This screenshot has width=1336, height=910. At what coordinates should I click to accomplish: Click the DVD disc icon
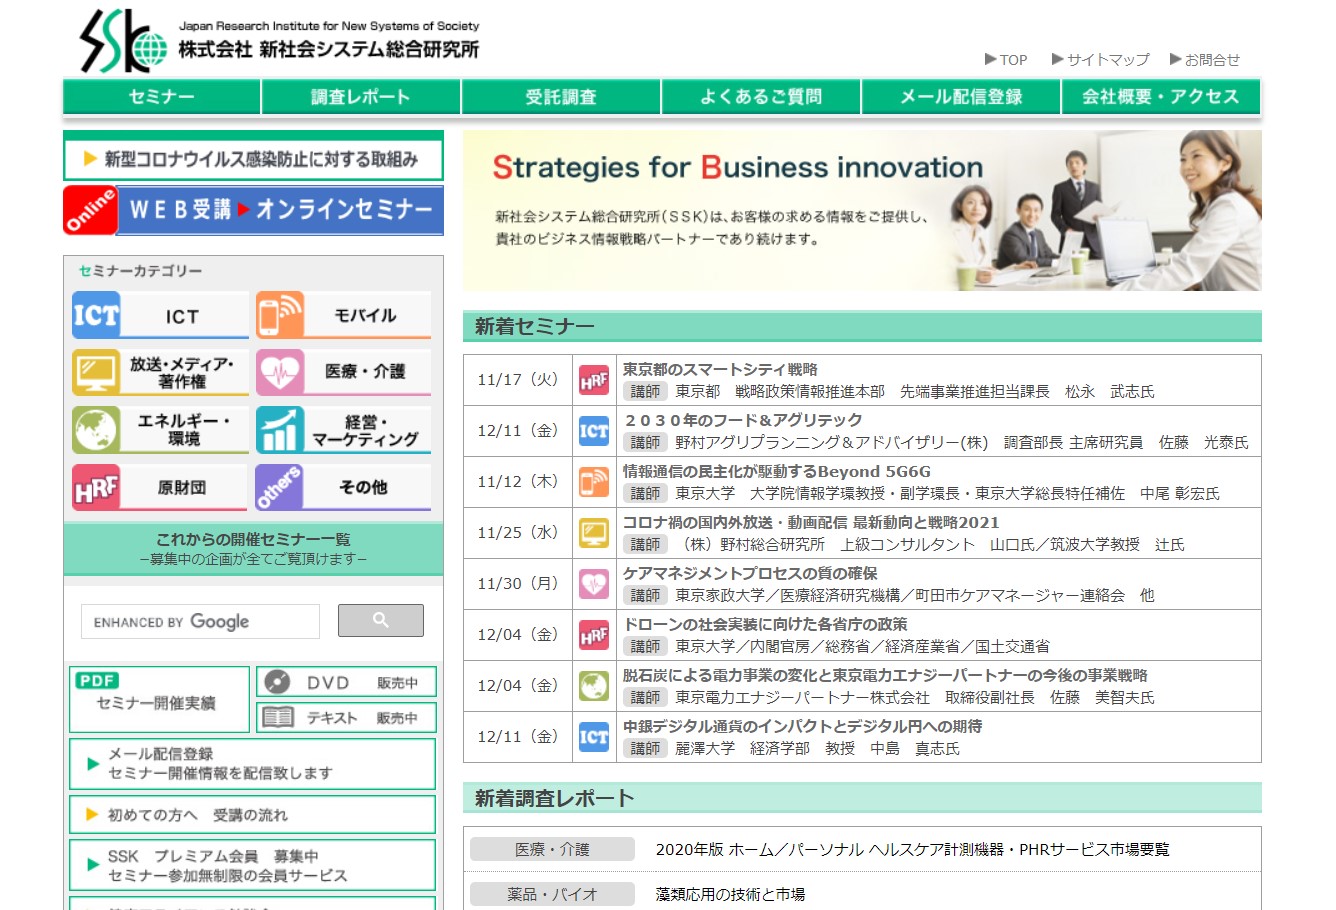(x=277, y=682)
